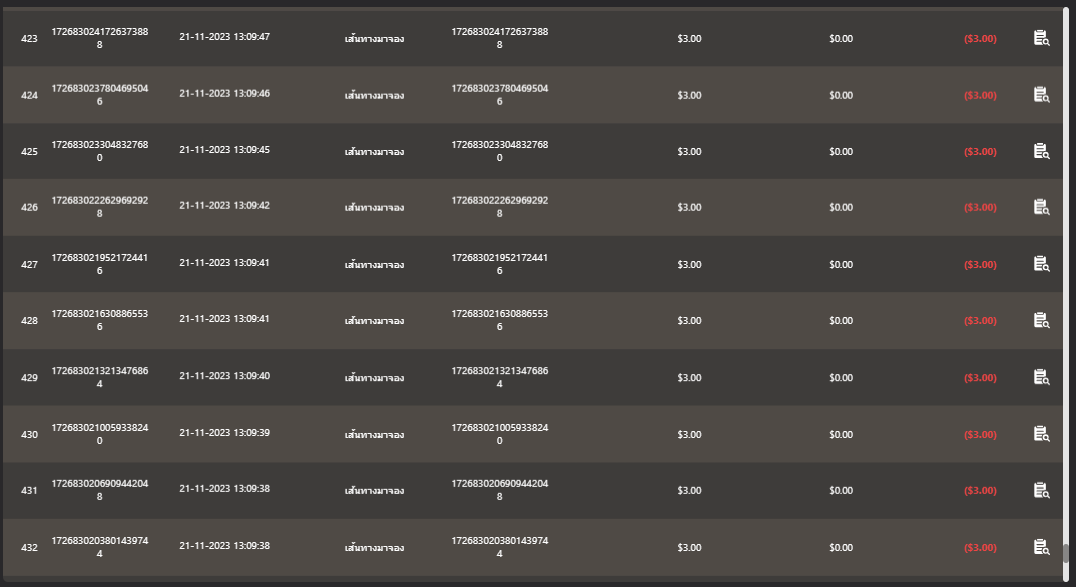1076x587 pixels.
Task: Open the details icon for the last row 432
Action: tap(1041, 547)
